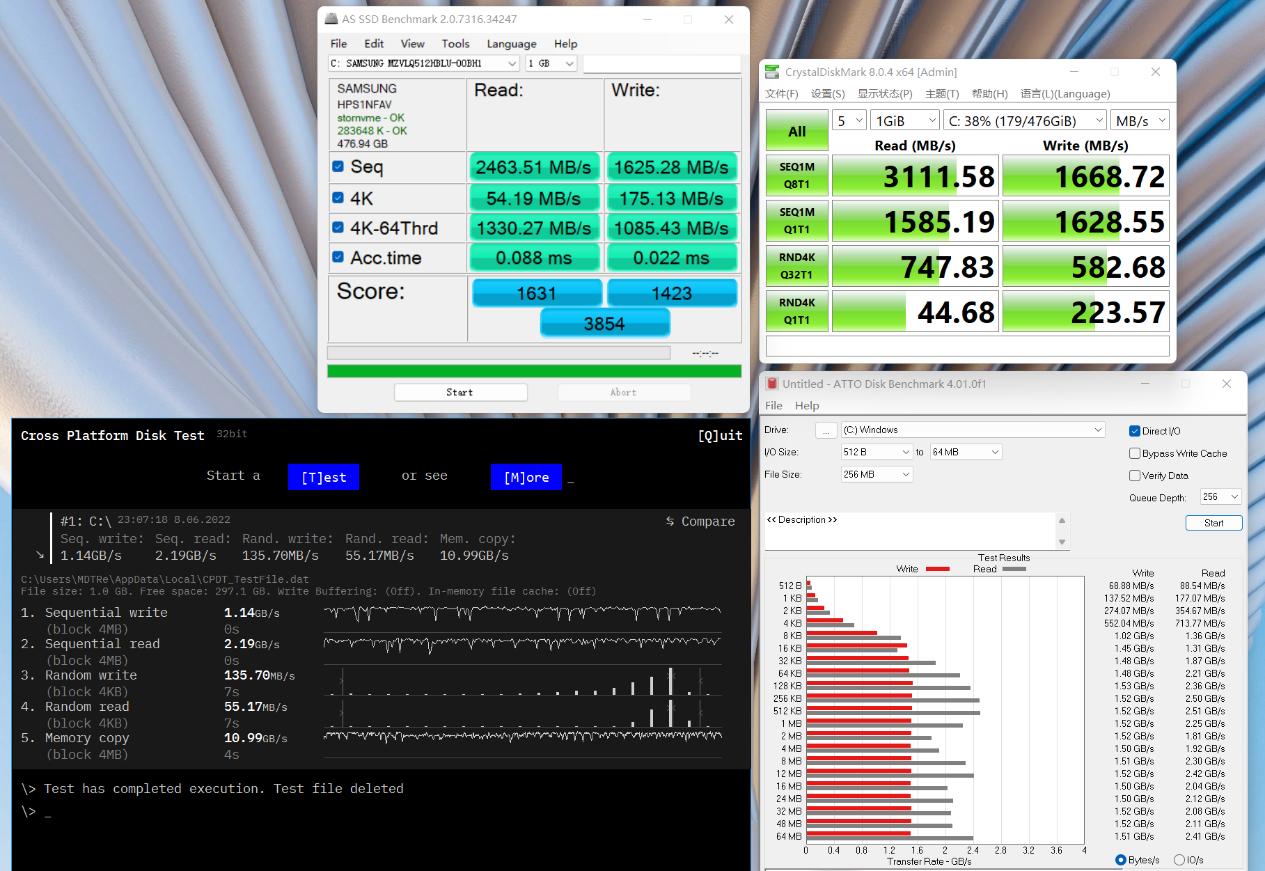
Task: Click the down arrow of the Description scrollbar
Action: [1062, 542]
